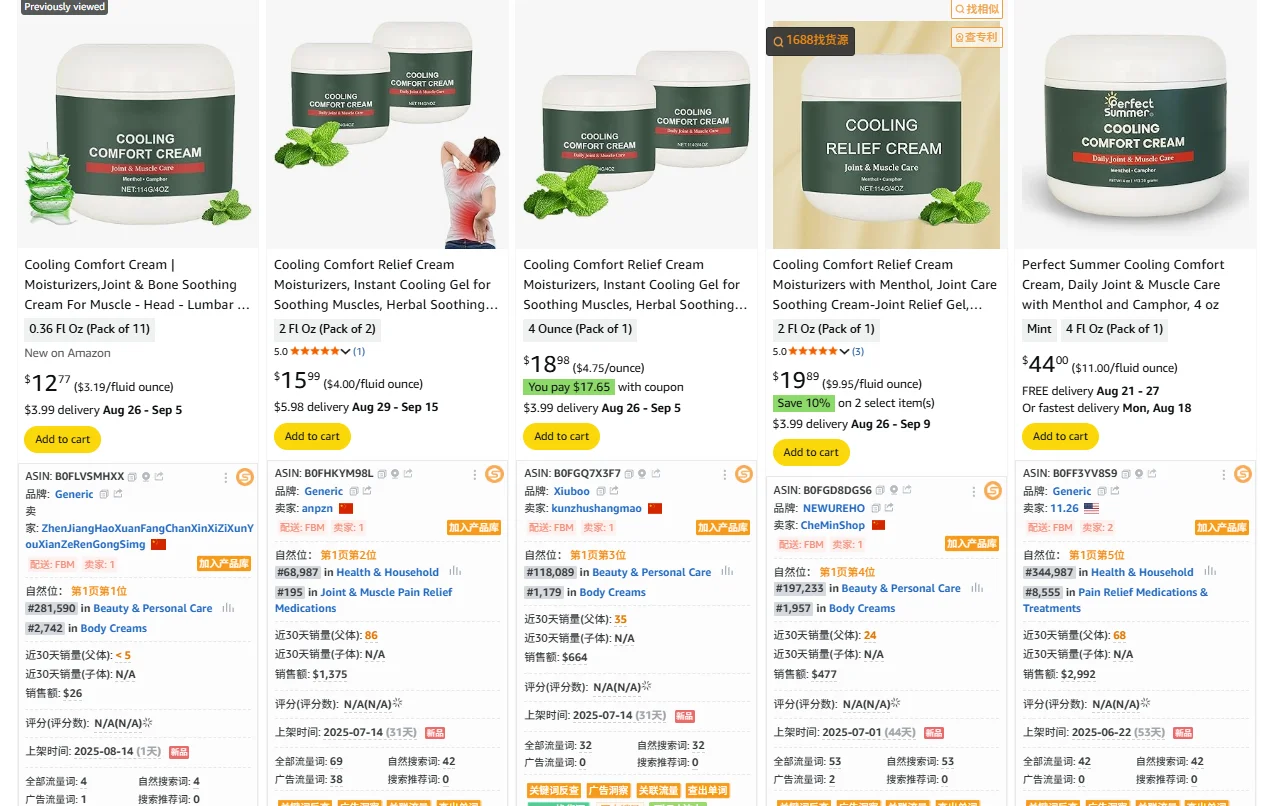Add the $12.77 Cooling Comfort Cream to cart
Screen dimensions: 1270x806
(x=62, y=439)
